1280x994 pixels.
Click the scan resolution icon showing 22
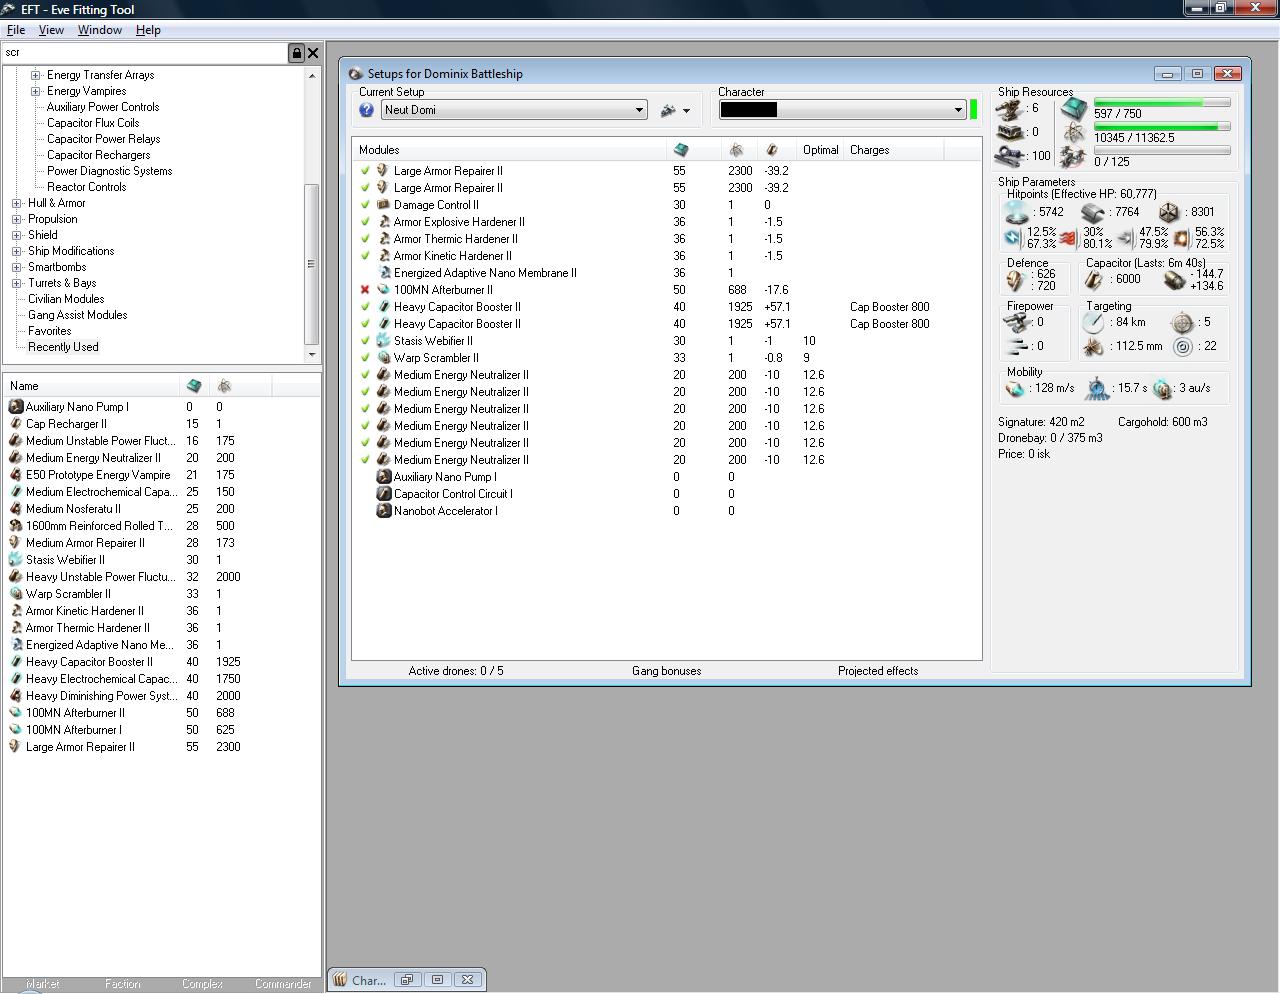click(1183, 347)
